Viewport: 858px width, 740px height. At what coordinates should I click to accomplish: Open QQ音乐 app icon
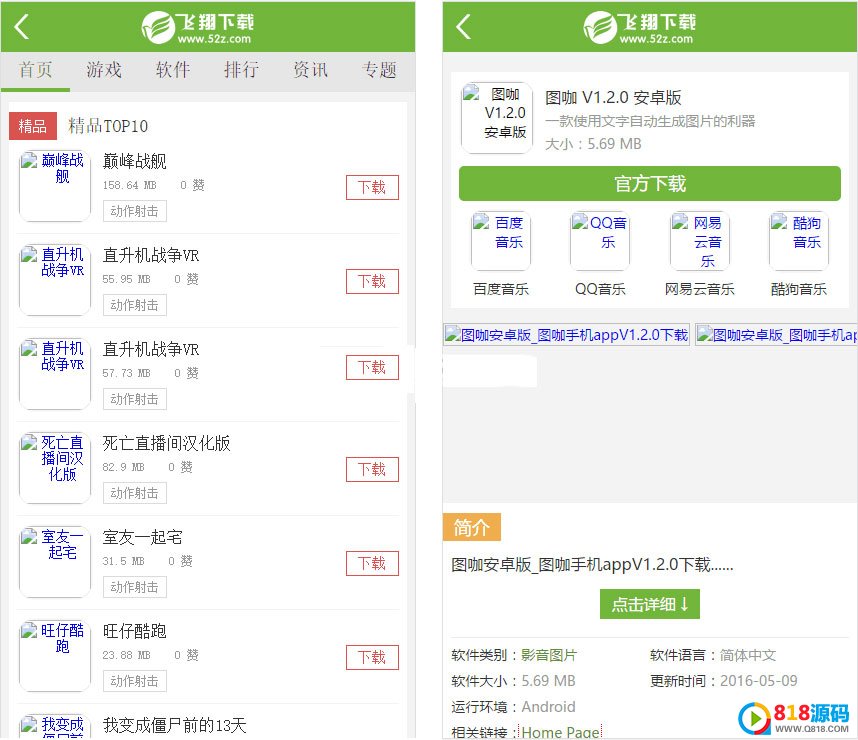point(600,241)
